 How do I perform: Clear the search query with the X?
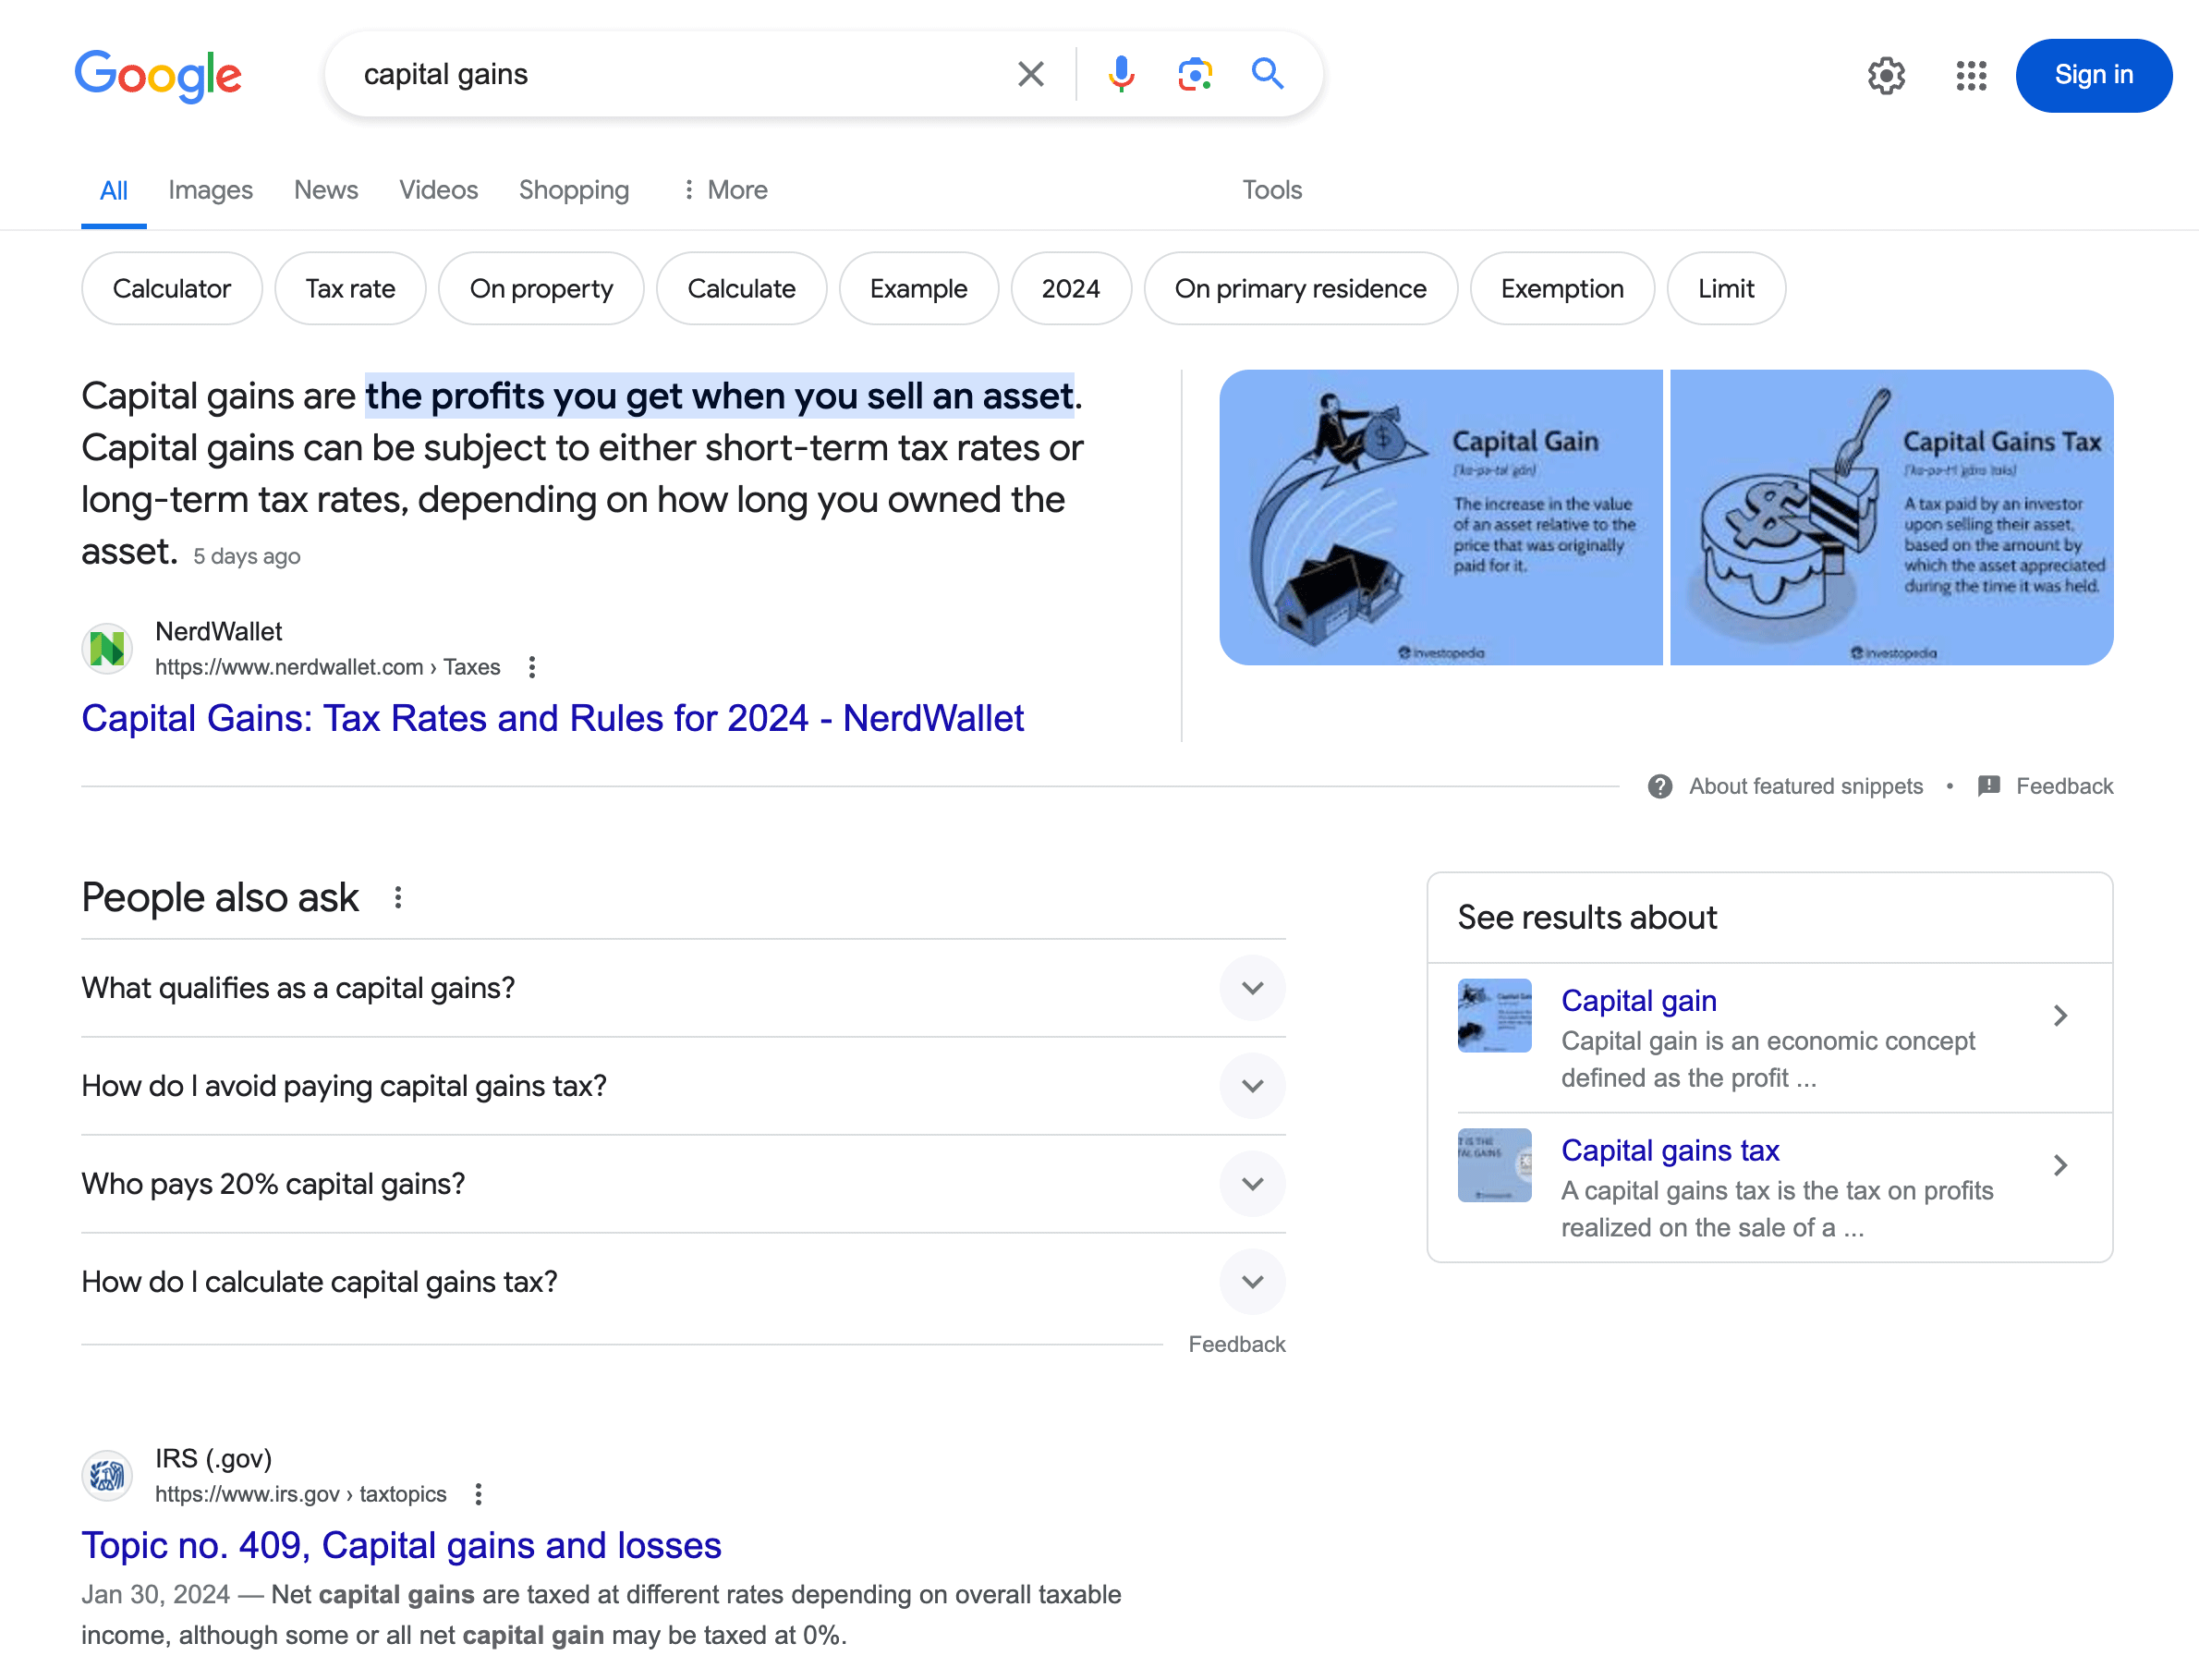[x=1030, y=73]
